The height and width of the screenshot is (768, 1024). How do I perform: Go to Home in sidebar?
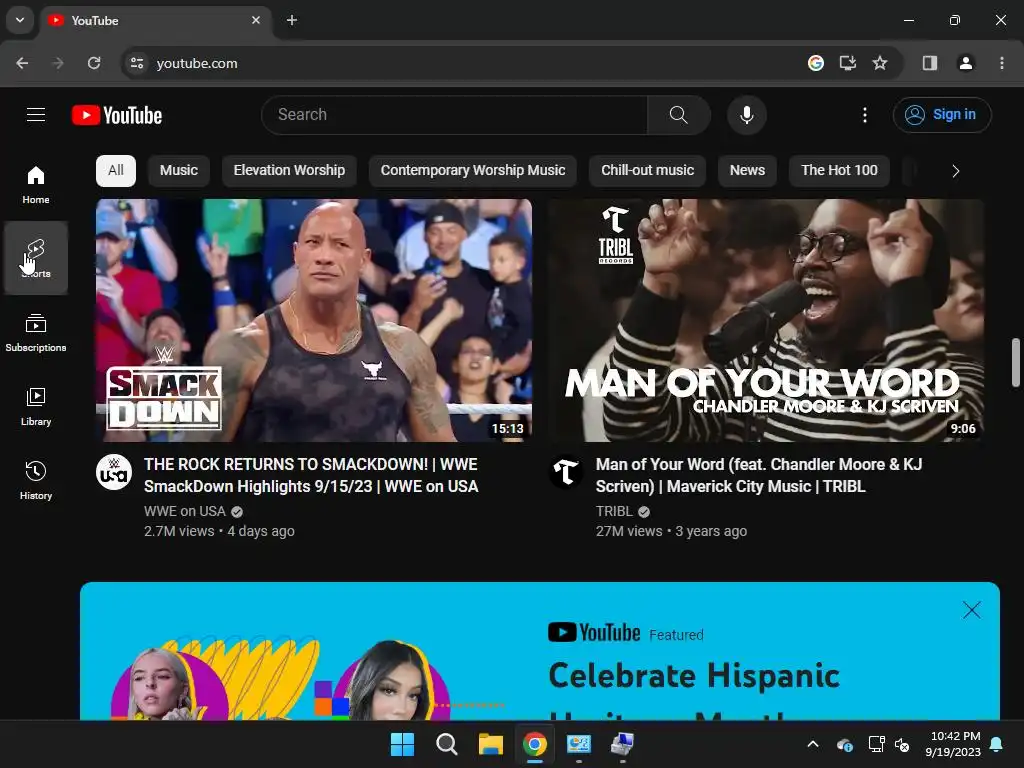coord(36,185)
